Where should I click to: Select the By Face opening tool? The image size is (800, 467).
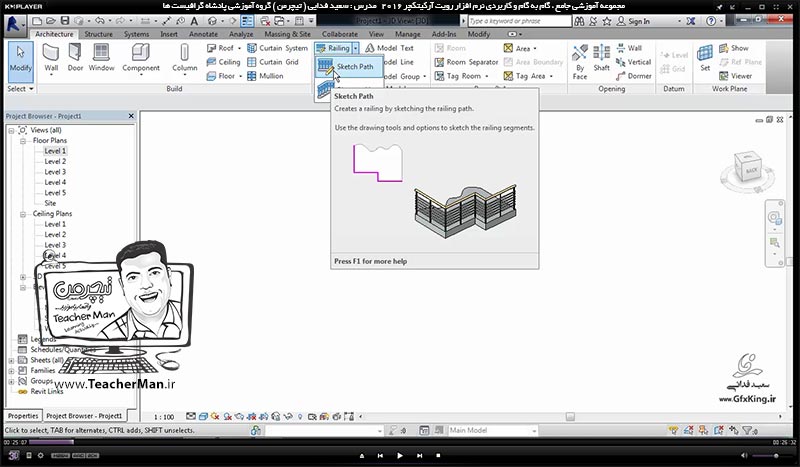point(580,62)
